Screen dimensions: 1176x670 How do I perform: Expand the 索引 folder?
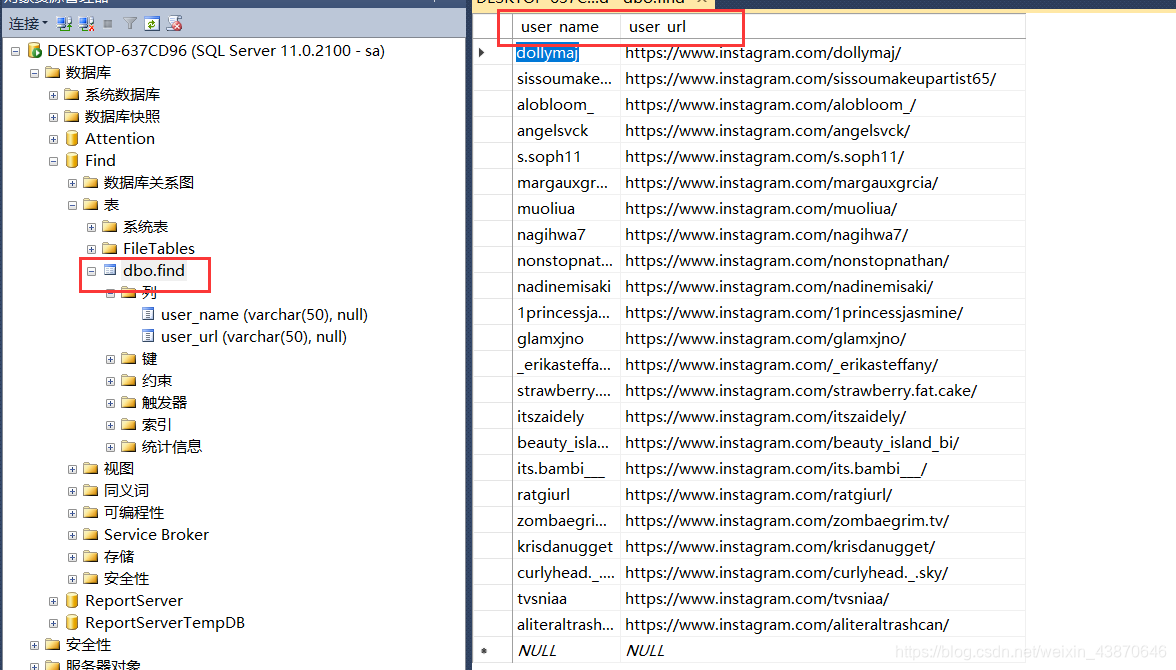point(110,425)
